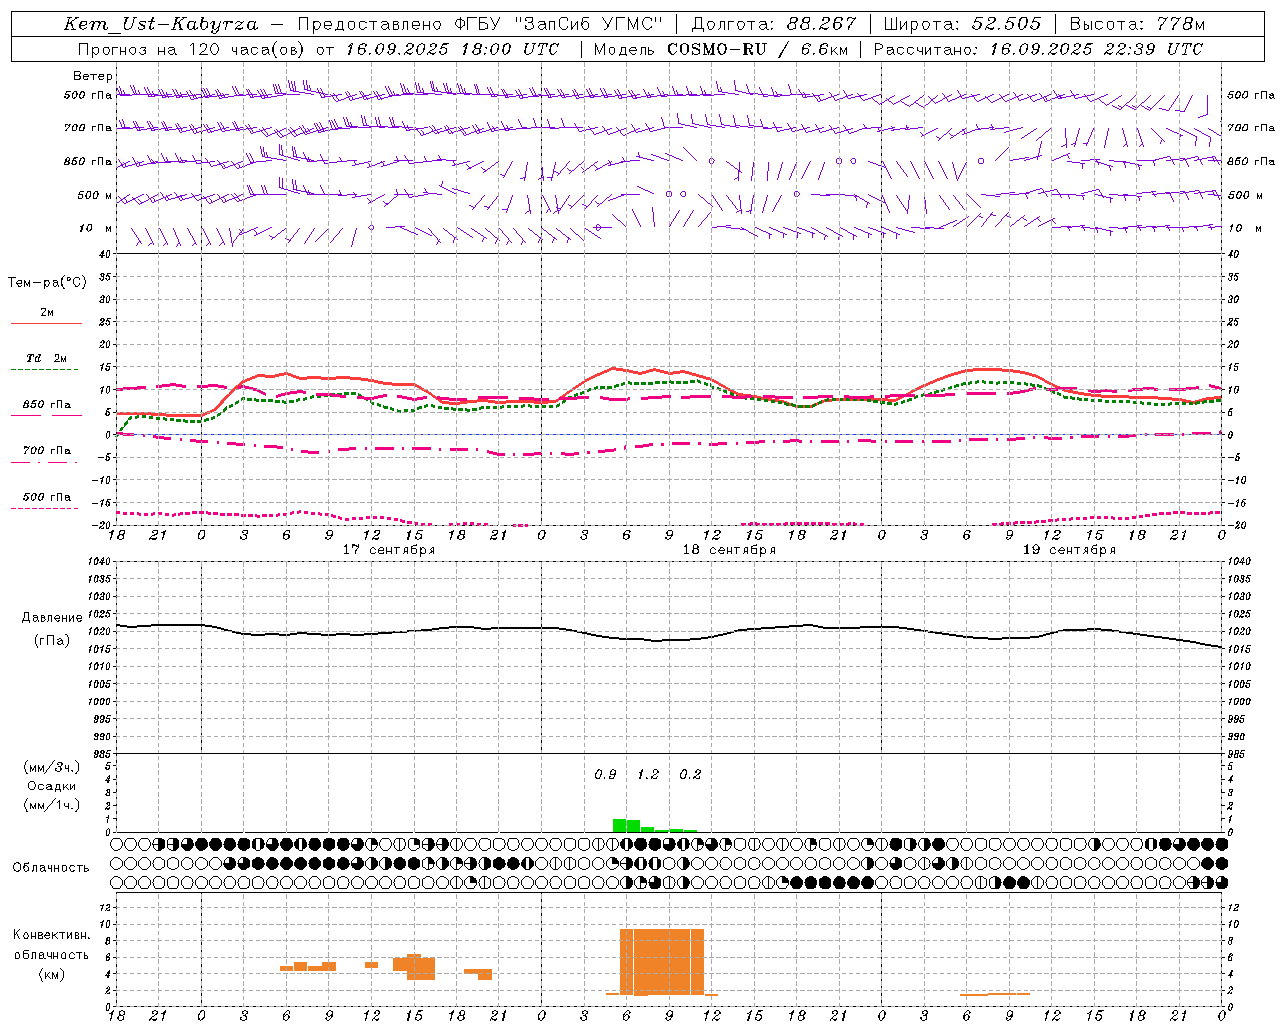The image size is (1280, 1024).
Task: Click the 17 сентября date label
Action: coord(388,550)
